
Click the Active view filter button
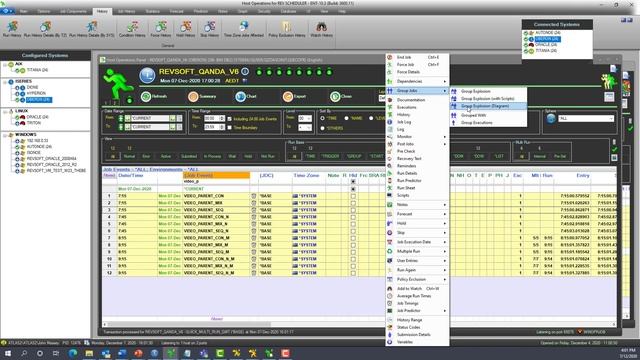[166, 156]
